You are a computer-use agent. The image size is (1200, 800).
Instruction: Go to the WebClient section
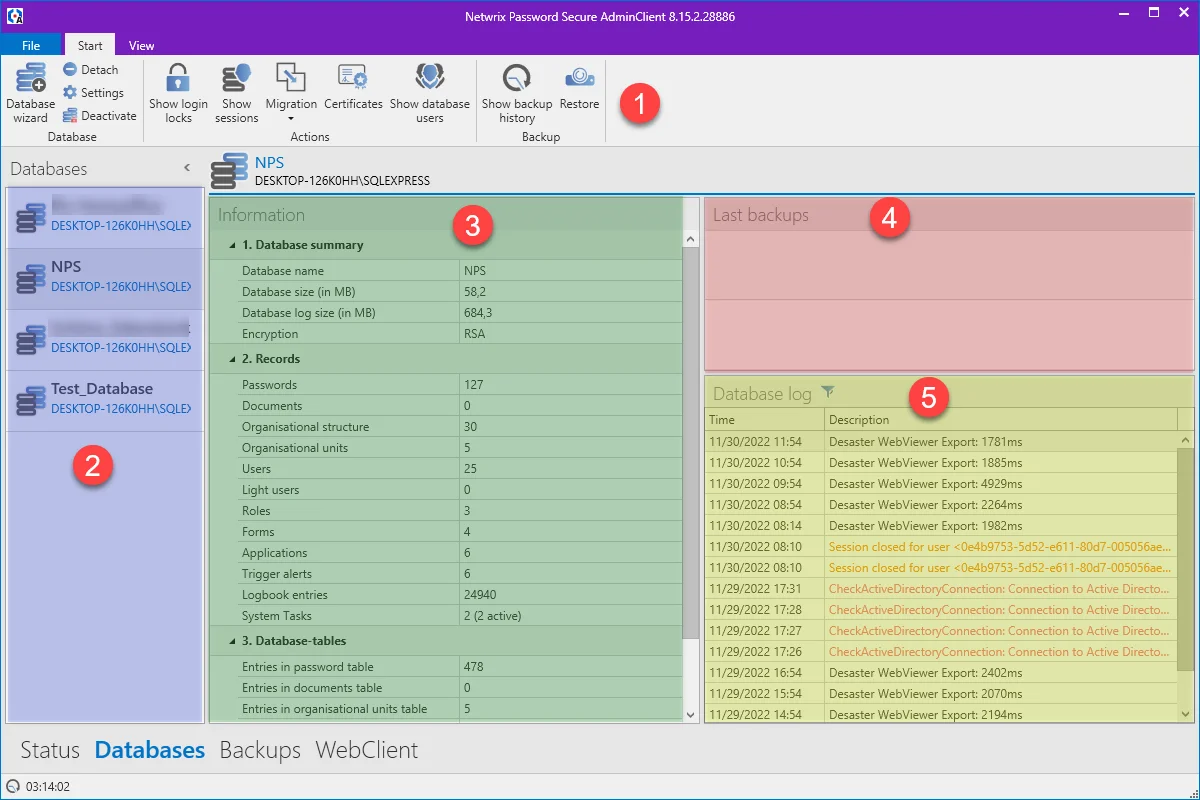pyautogui.click(x=367, y=750)
